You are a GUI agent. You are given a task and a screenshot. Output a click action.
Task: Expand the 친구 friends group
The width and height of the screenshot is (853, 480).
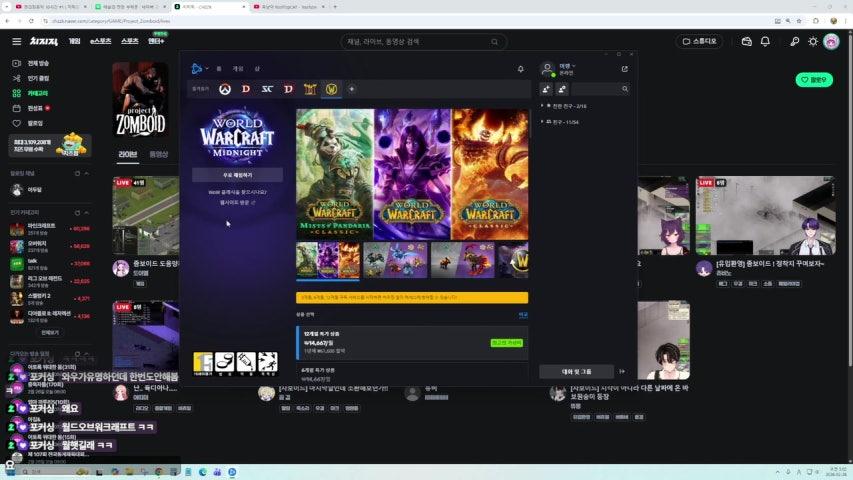[x=560, y=122]
